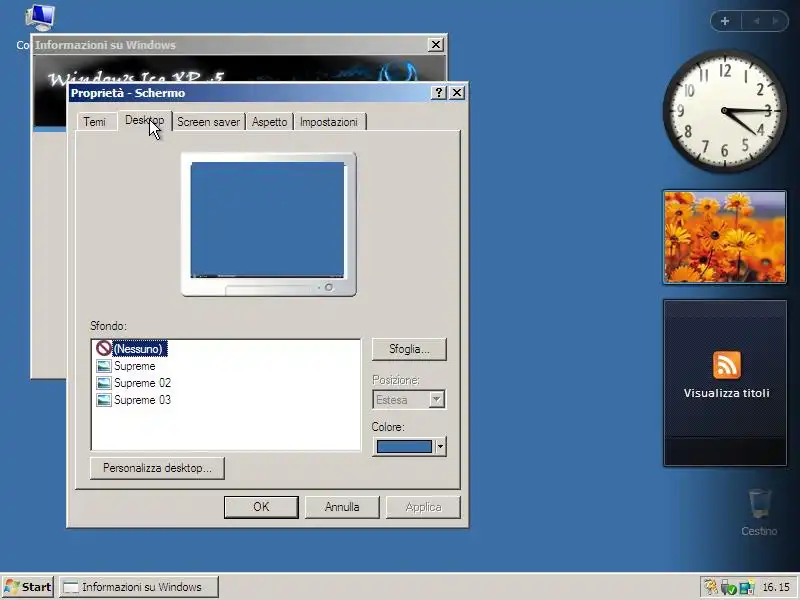Close the Proprietà - Schermo dialog
Screen dimensions: 800x600
coord(457,93)
